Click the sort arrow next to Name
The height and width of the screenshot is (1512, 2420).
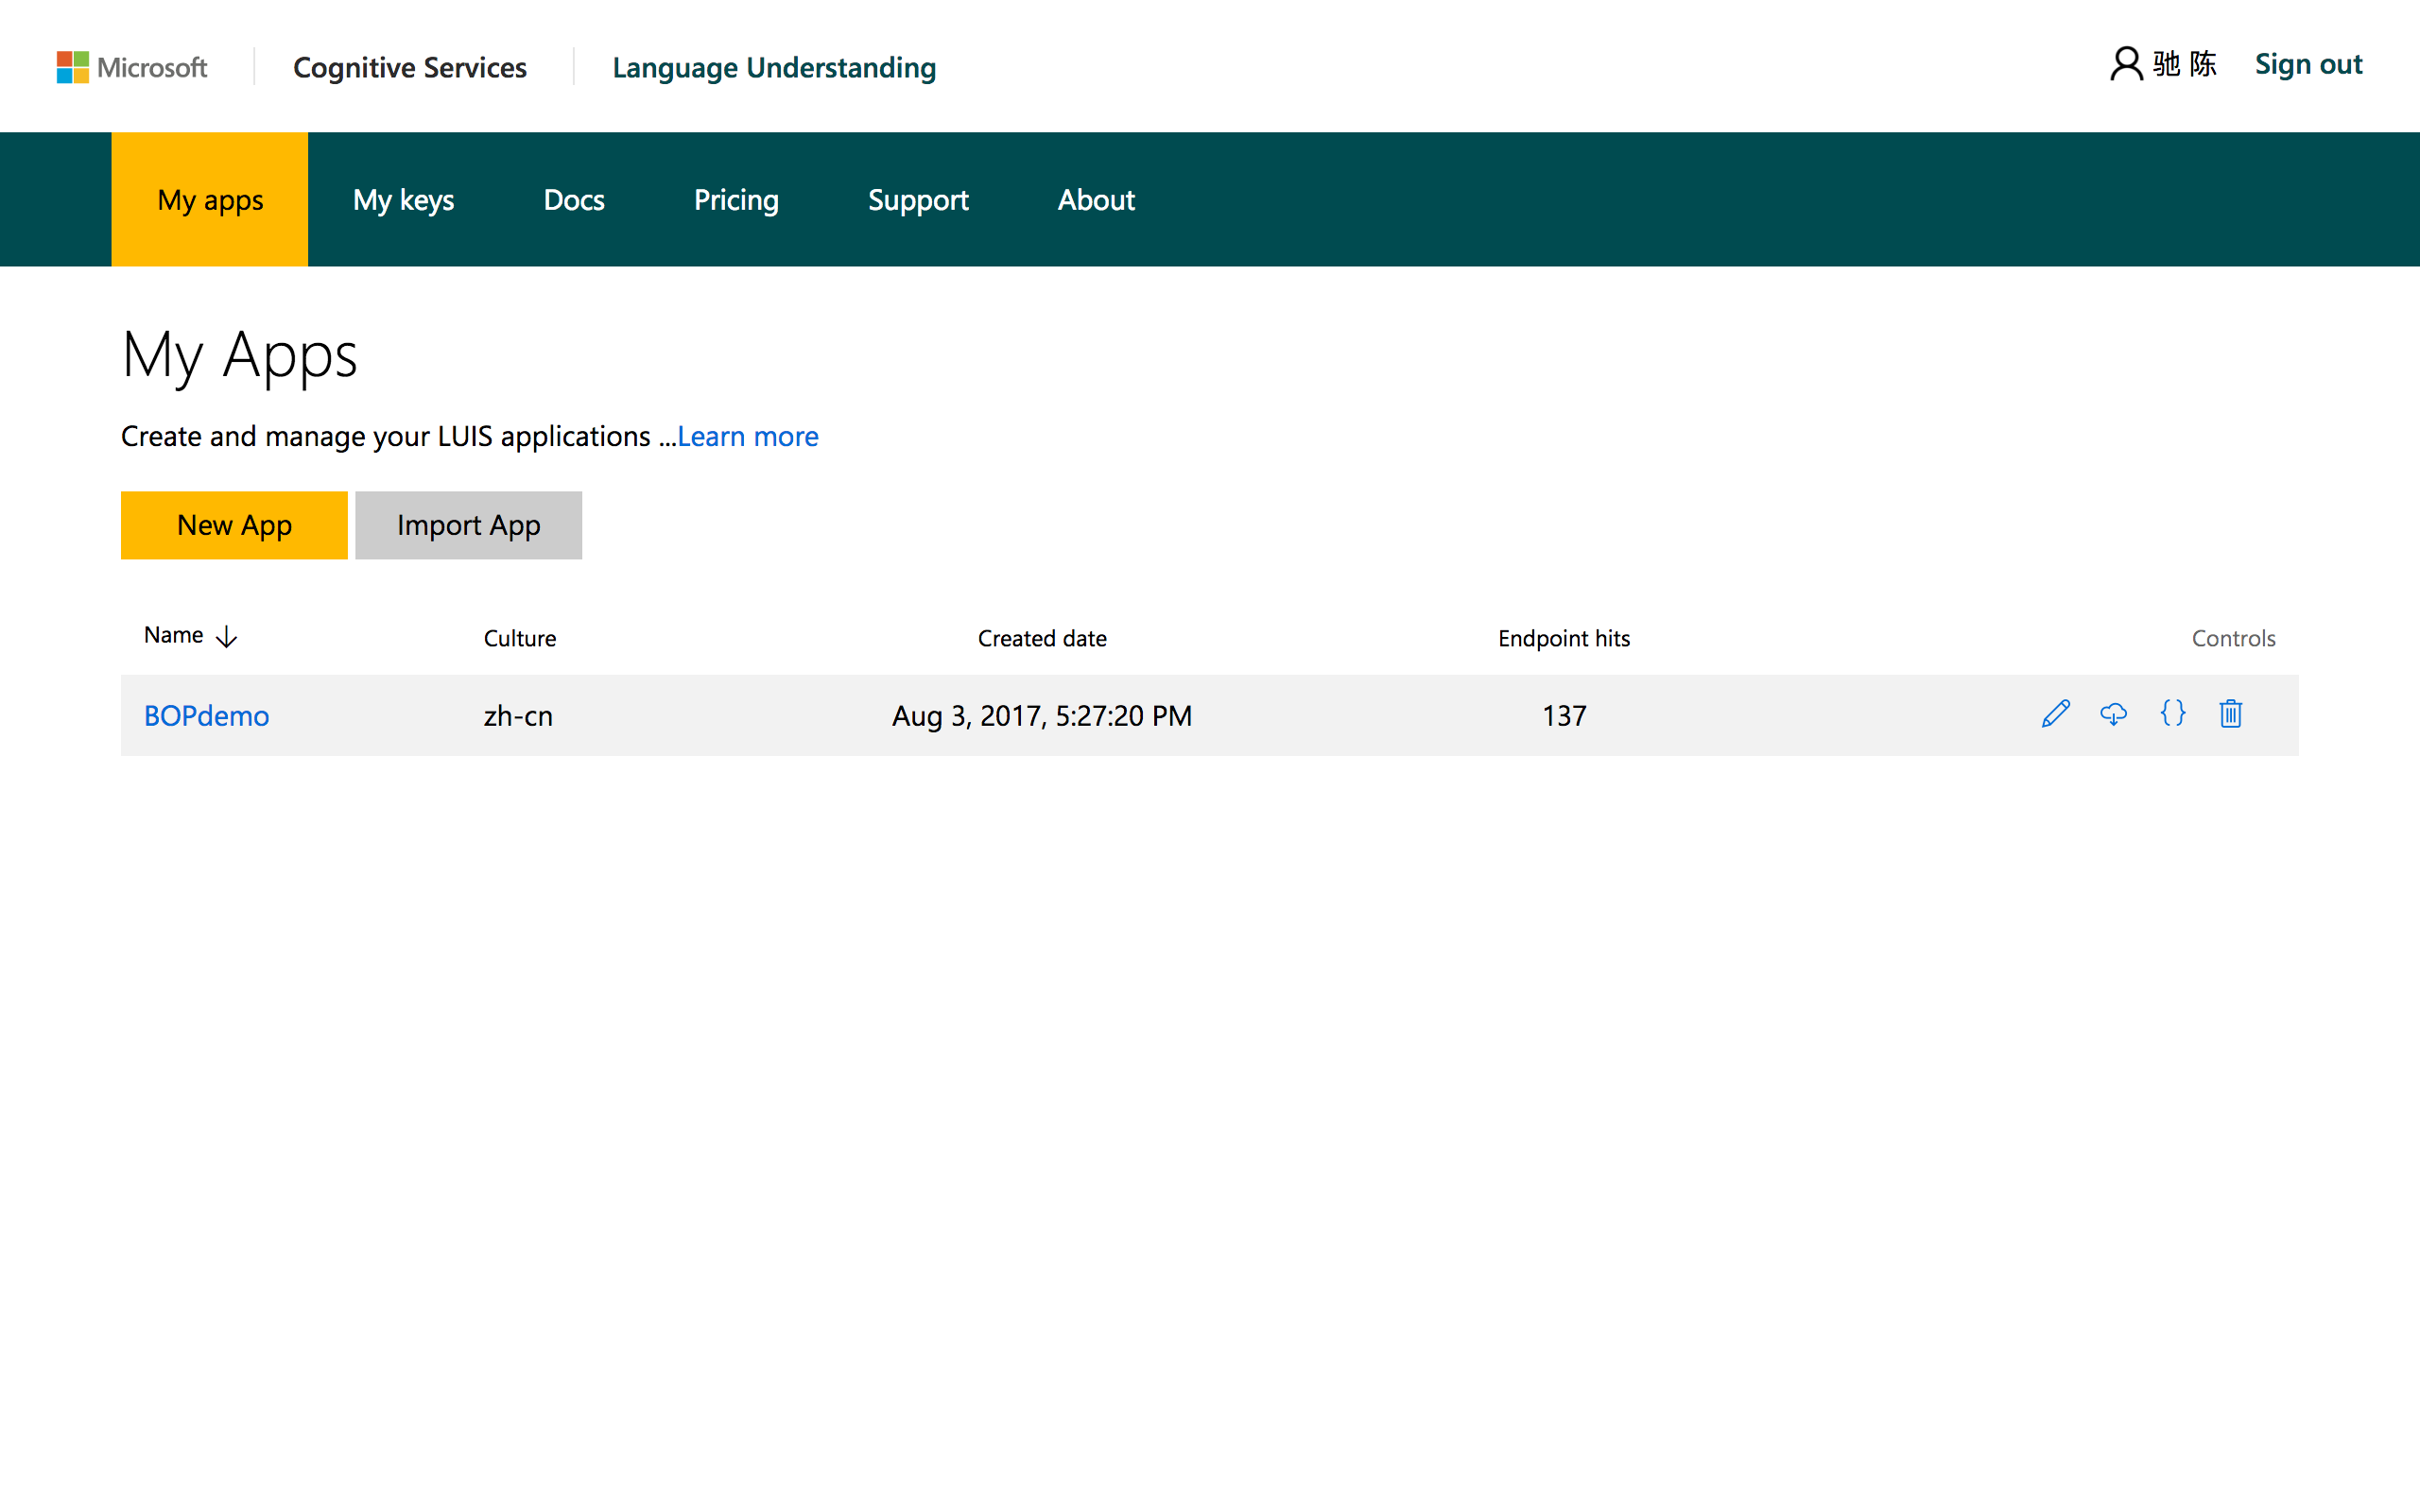pos(227,637)
